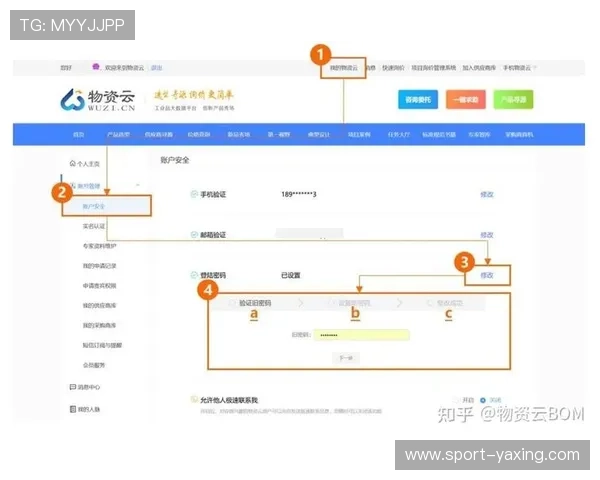Click the green button in the header
The height and width of the screenshot is (480, 600).
[513, 100]
